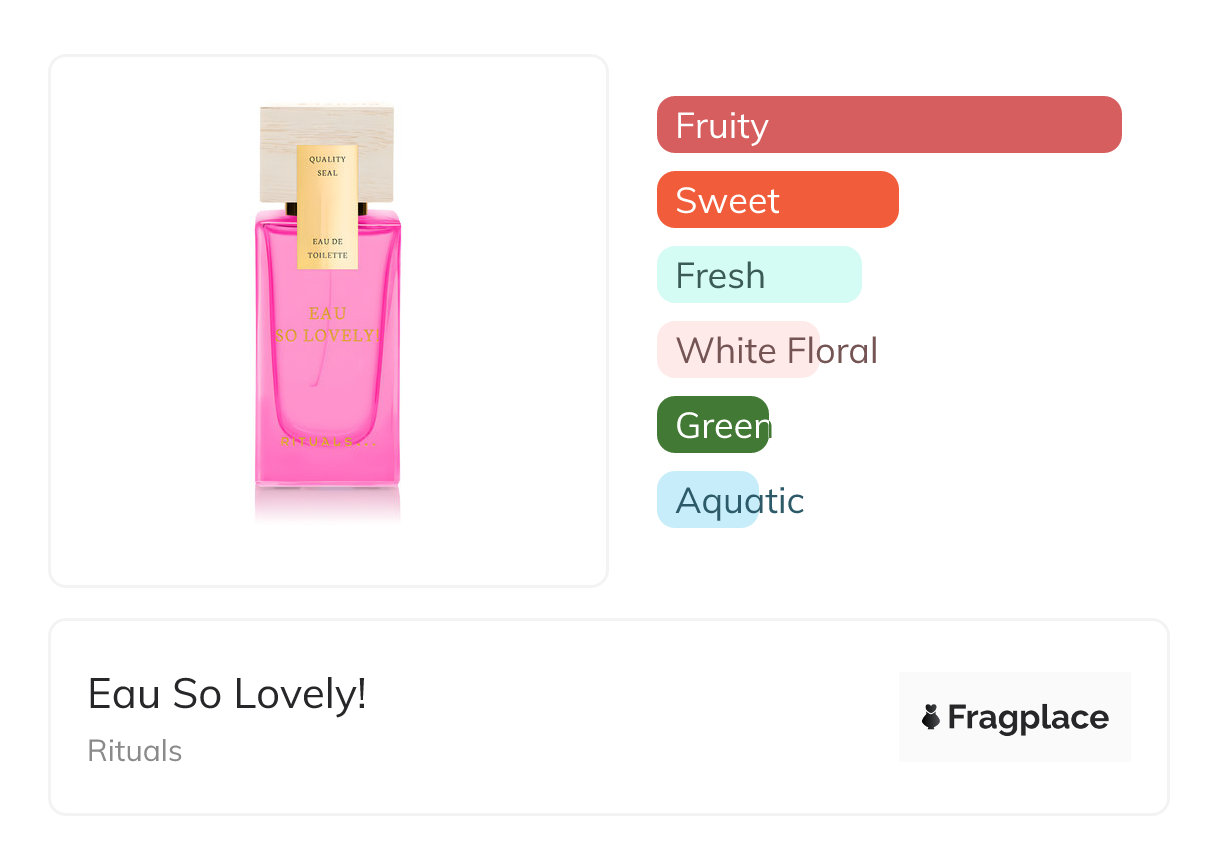The width and height of the screenshot is (1218, 864).
Task: Click the black sprayer neck under the cap
Action: point(290,208)
